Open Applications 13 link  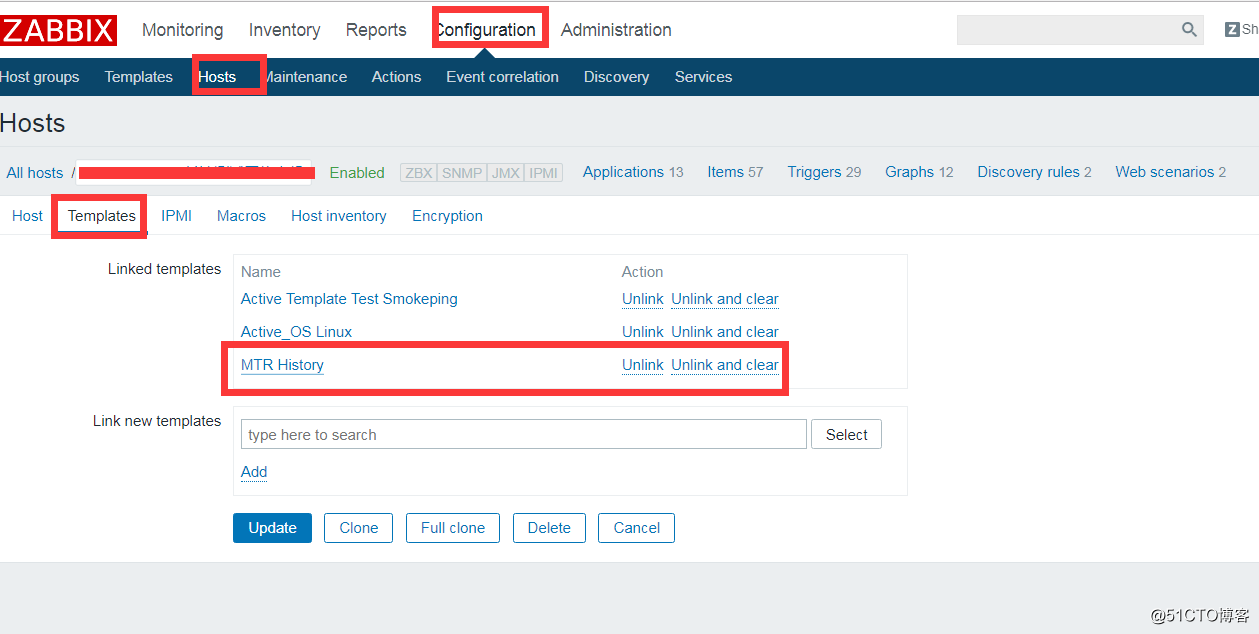click(633, 172)
